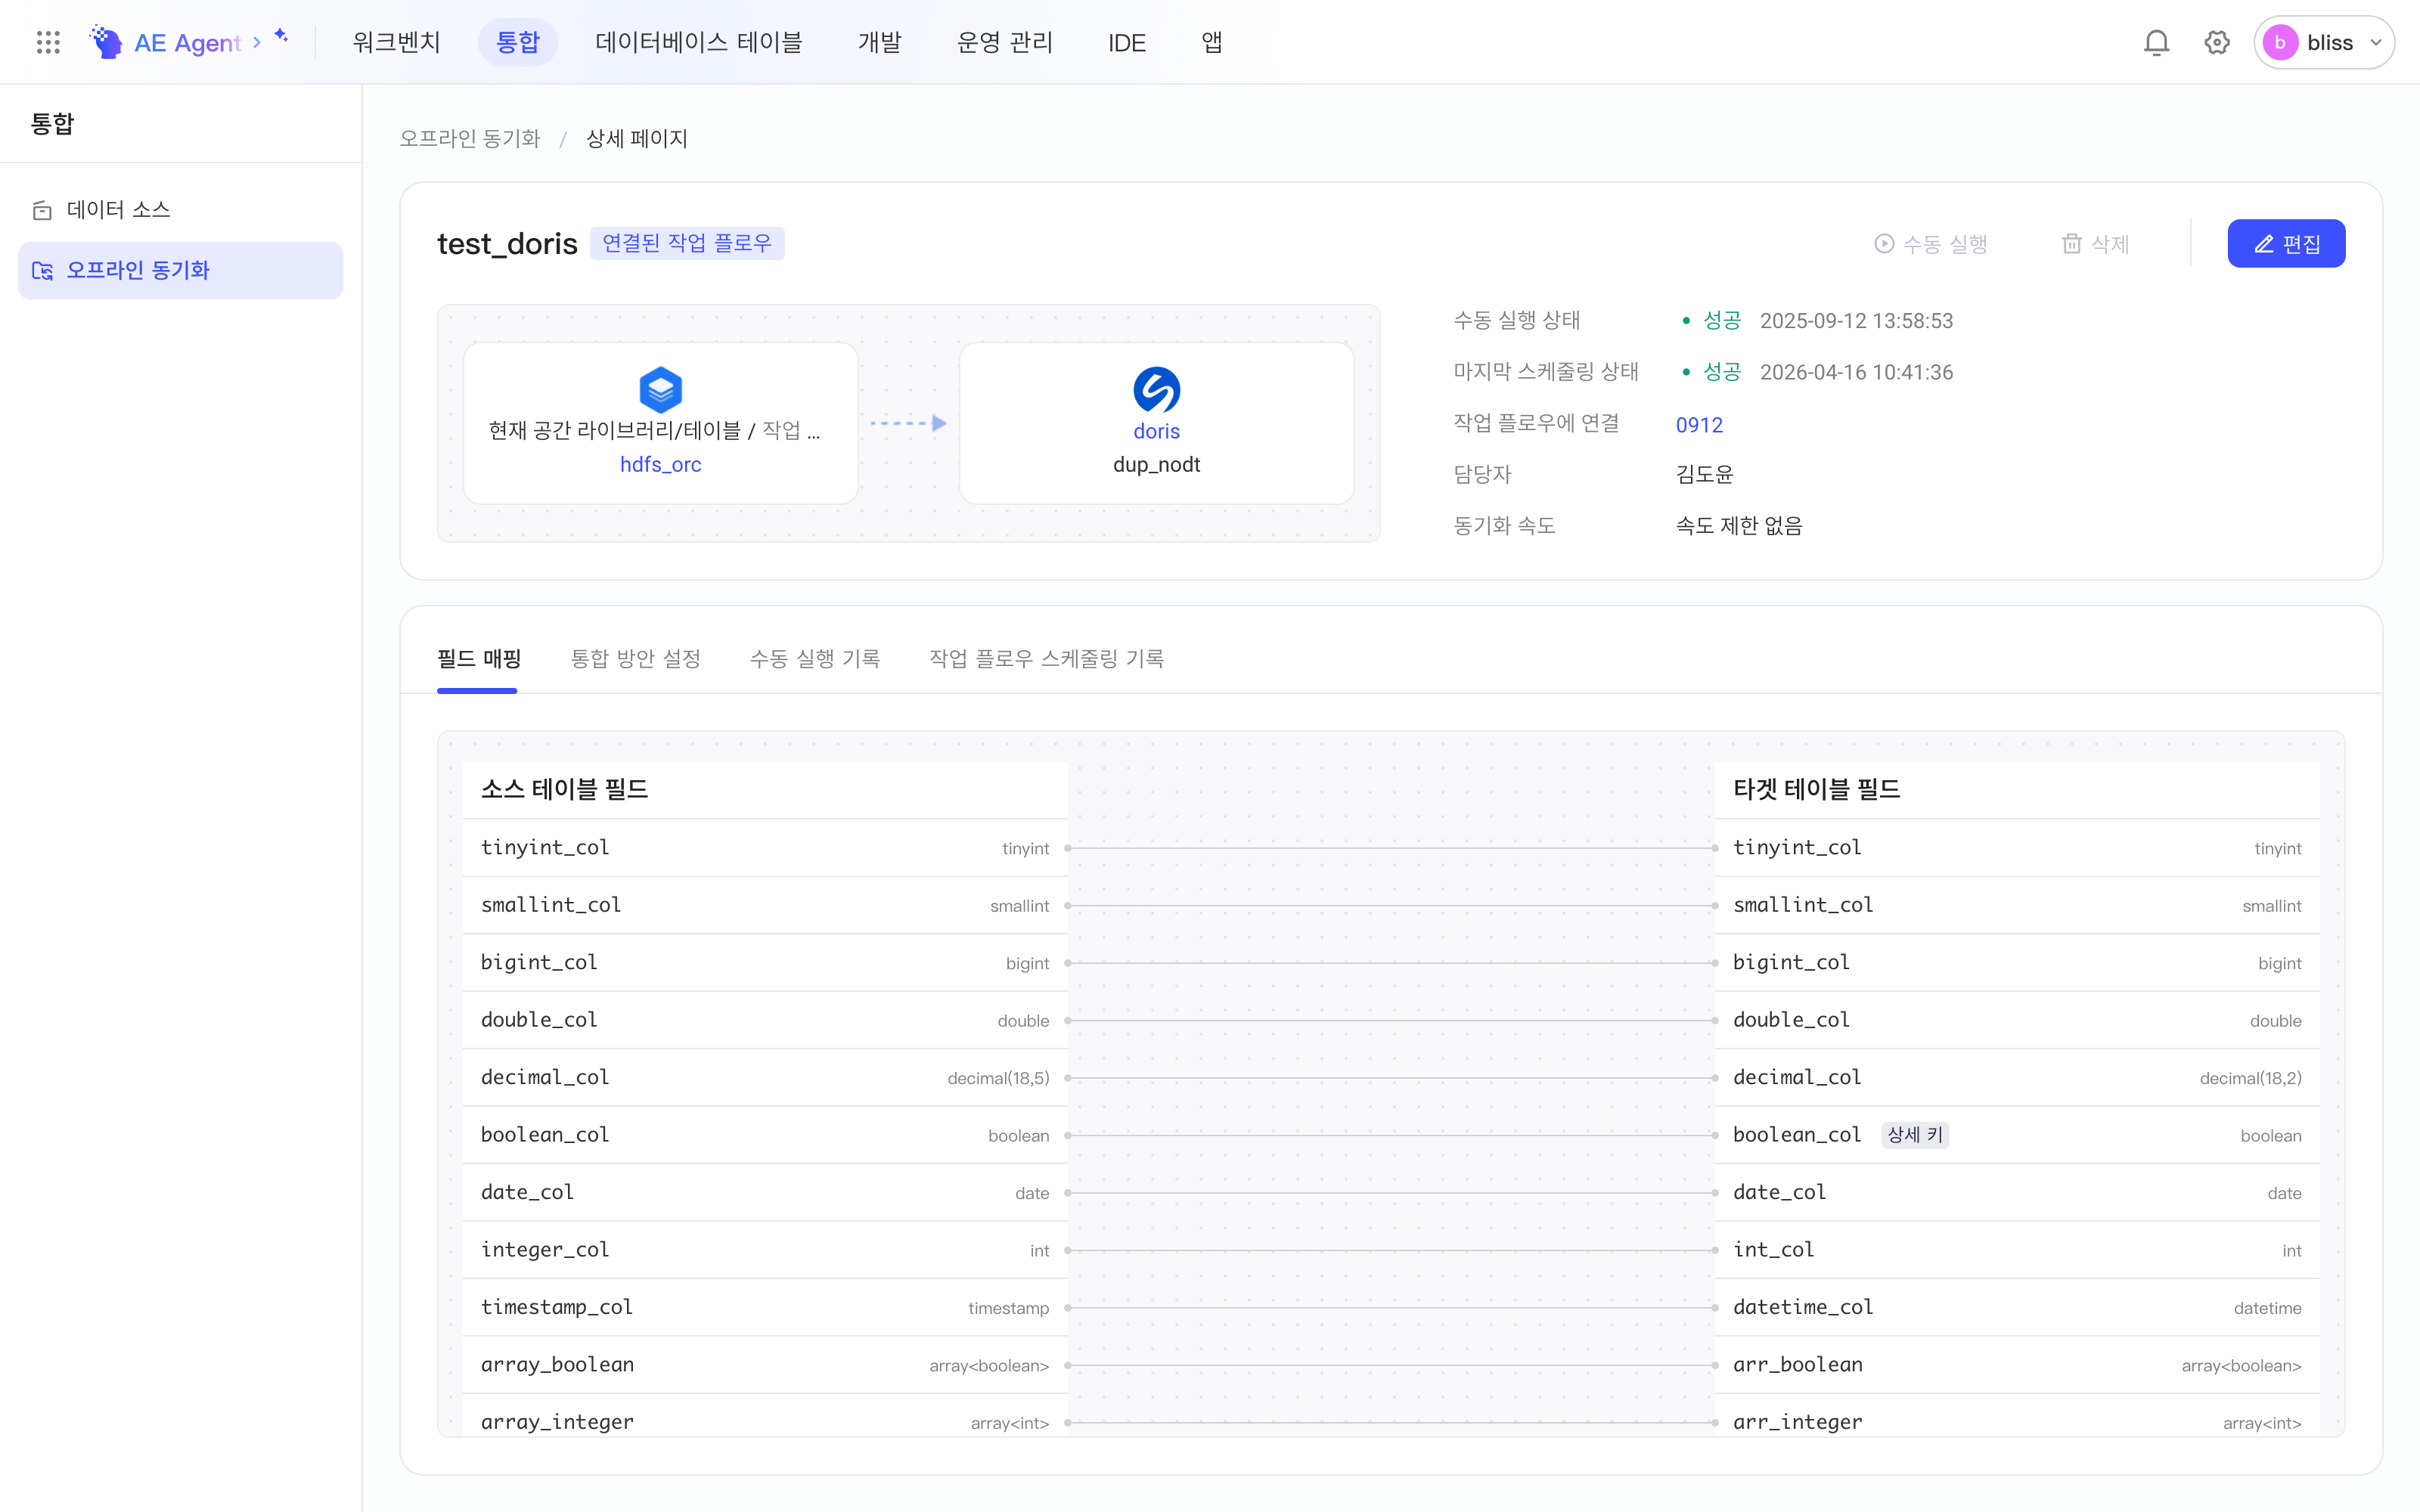Image resolution: width=2420 pixels, height=1512 pixels.
Task: Open the 앱 menu
Action: [x=1212, y=42]
